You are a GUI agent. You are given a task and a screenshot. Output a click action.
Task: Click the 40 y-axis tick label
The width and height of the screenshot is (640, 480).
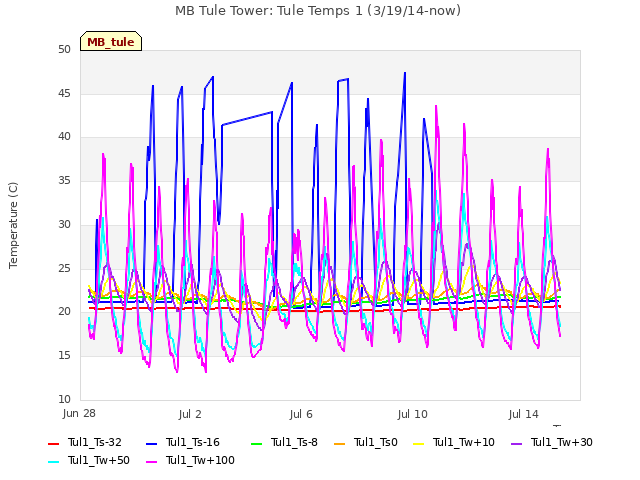(64, 137)
